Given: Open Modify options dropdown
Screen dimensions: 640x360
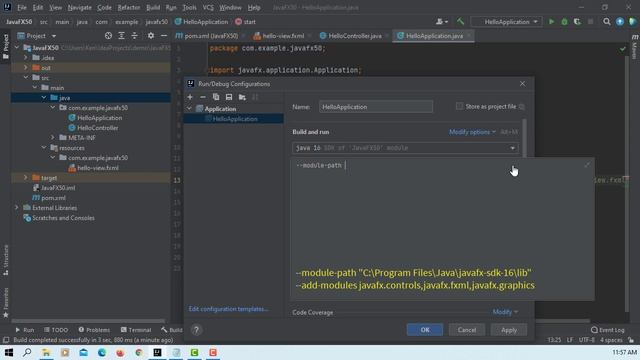Looking at the screenshot, I should click(472, 132).
